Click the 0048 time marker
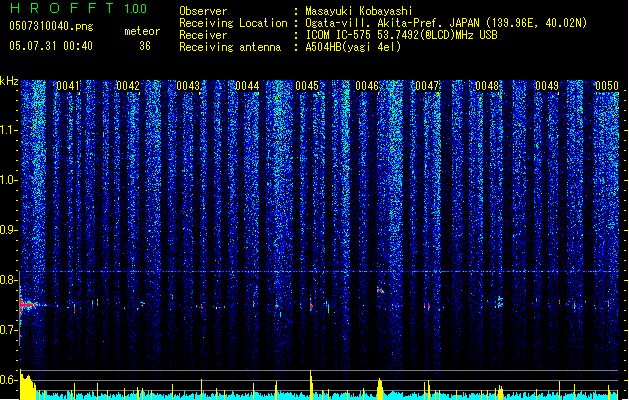Viewport: 629px width, 400px height. [487, 86]
